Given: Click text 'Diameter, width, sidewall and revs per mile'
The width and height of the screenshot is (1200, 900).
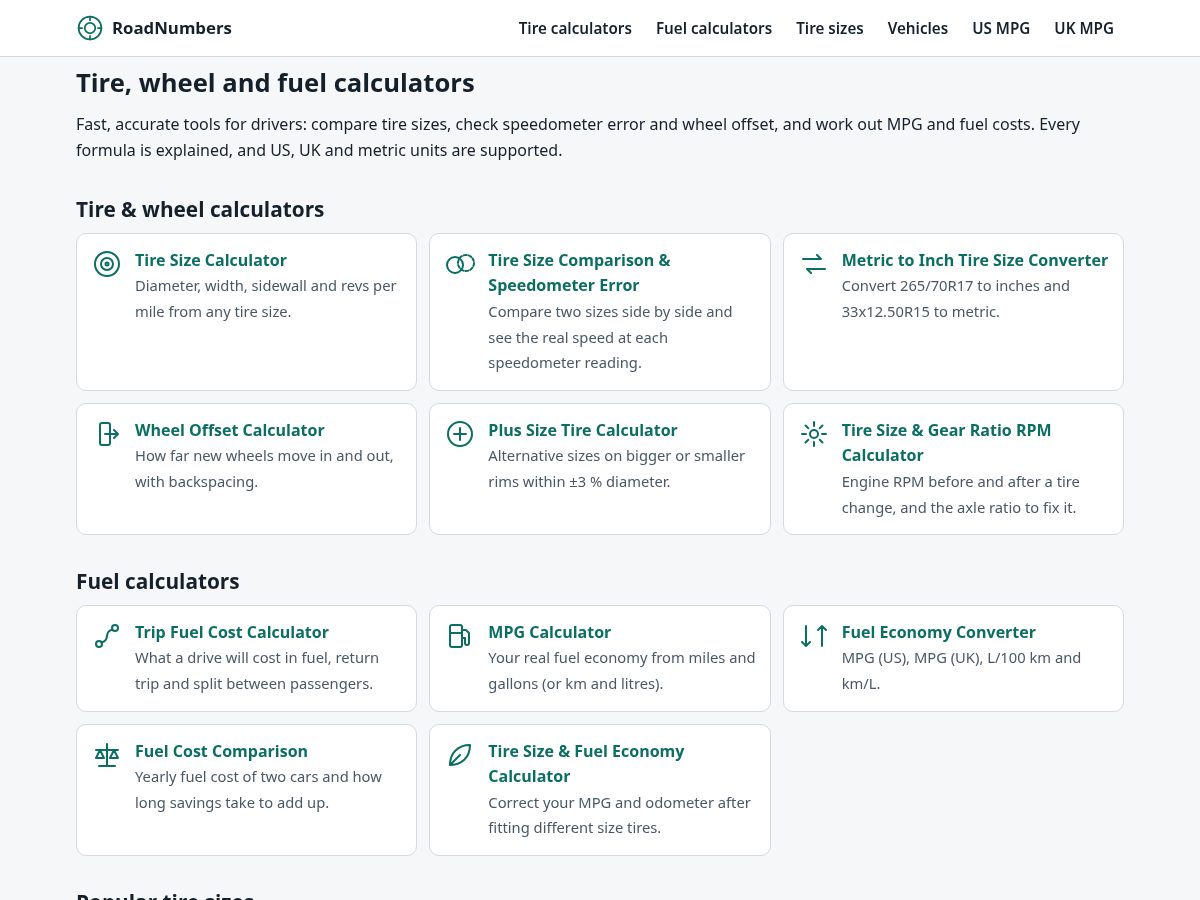Looking at the screenshot, I should click(265, 299).
